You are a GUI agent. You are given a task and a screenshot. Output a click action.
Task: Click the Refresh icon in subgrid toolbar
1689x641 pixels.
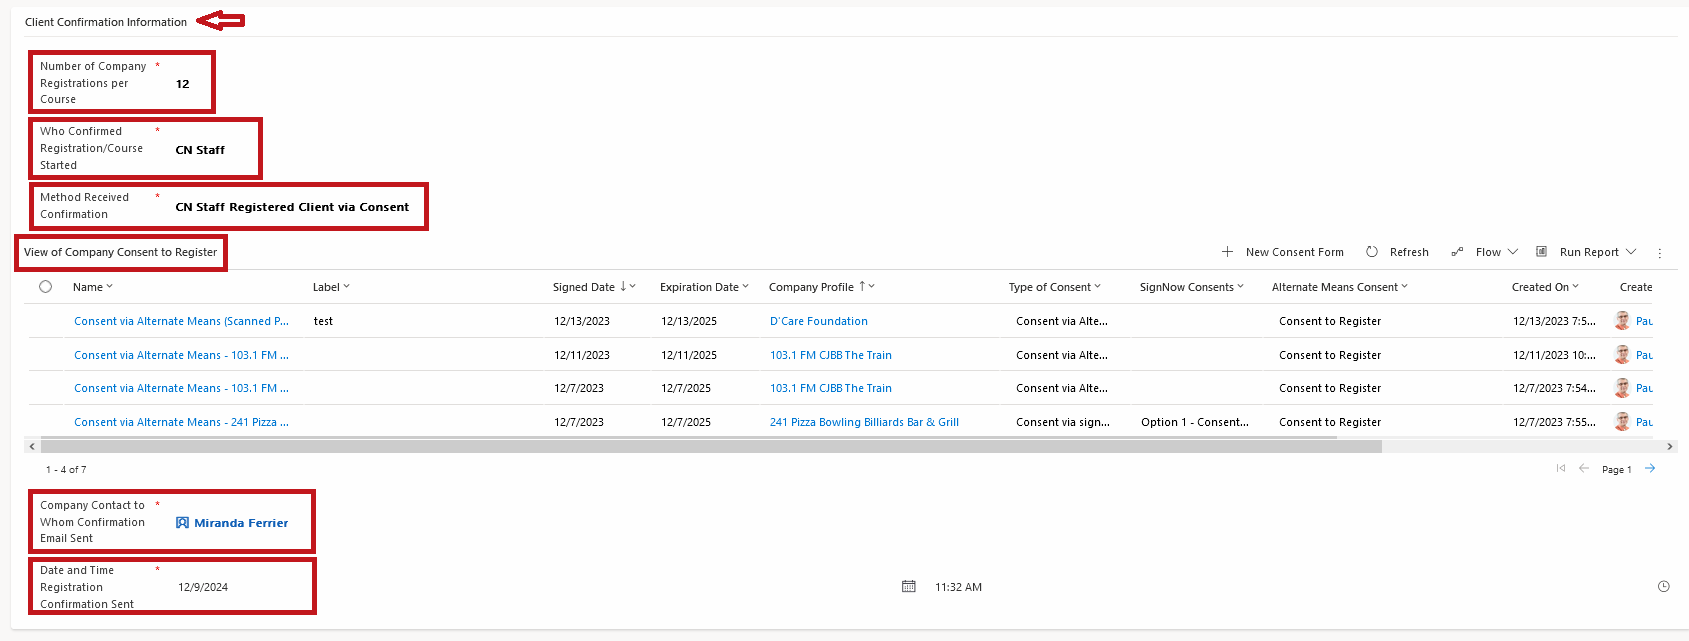click(1372, 252)
